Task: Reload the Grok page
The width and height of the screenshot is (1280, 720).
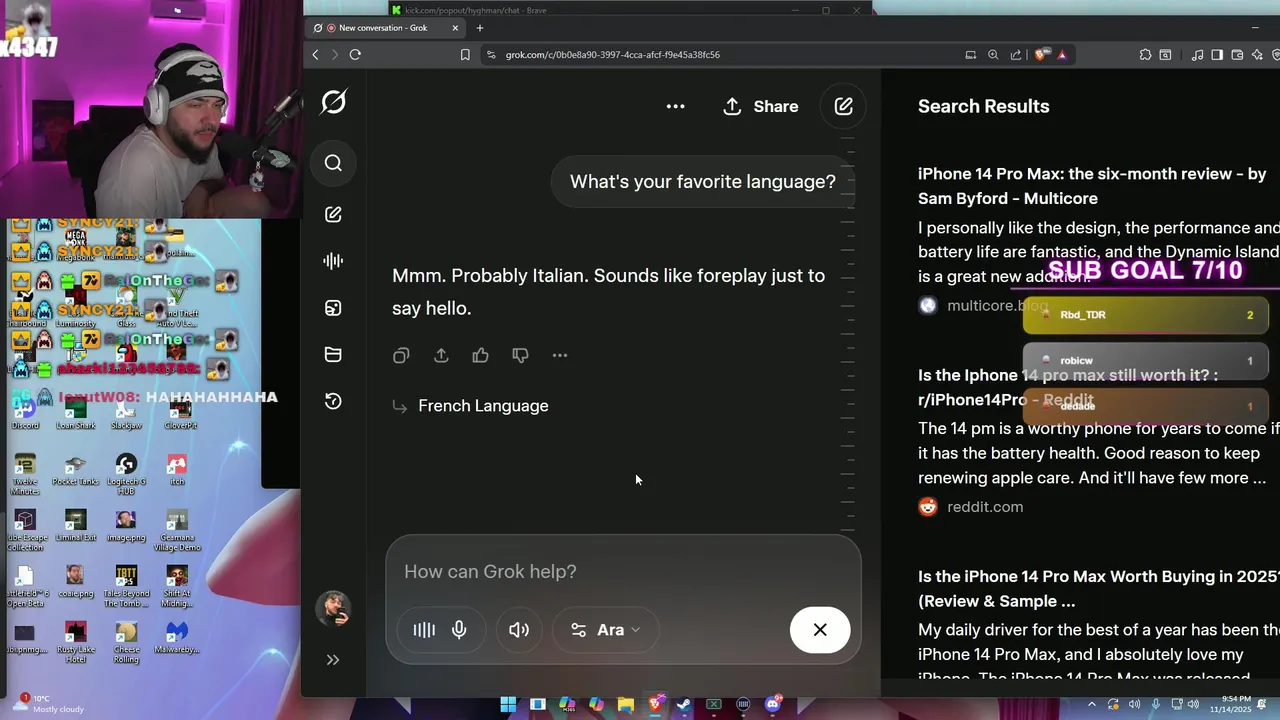Action: click(x=355, y=55)
